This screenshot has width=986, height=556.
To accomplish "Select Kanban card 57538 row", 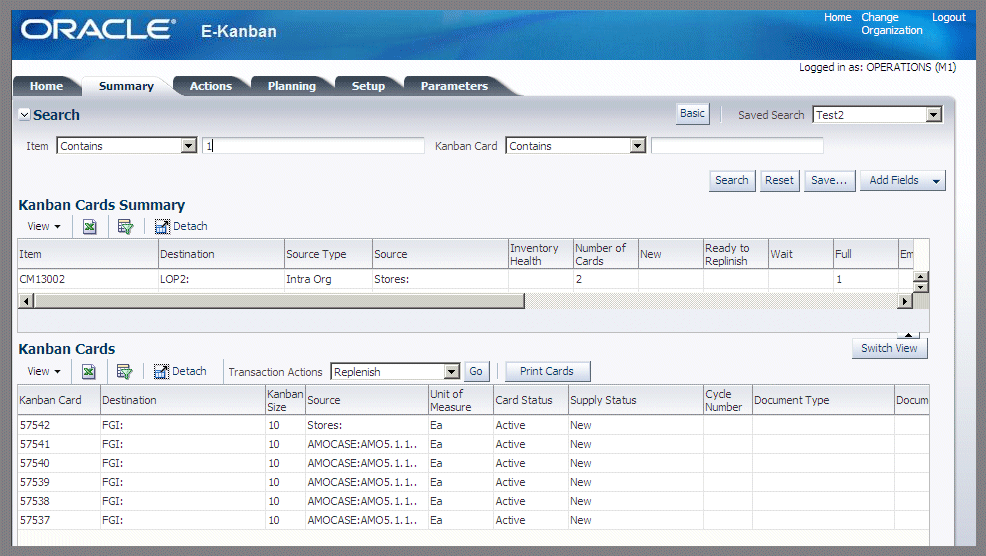I will tap(474, 501).
